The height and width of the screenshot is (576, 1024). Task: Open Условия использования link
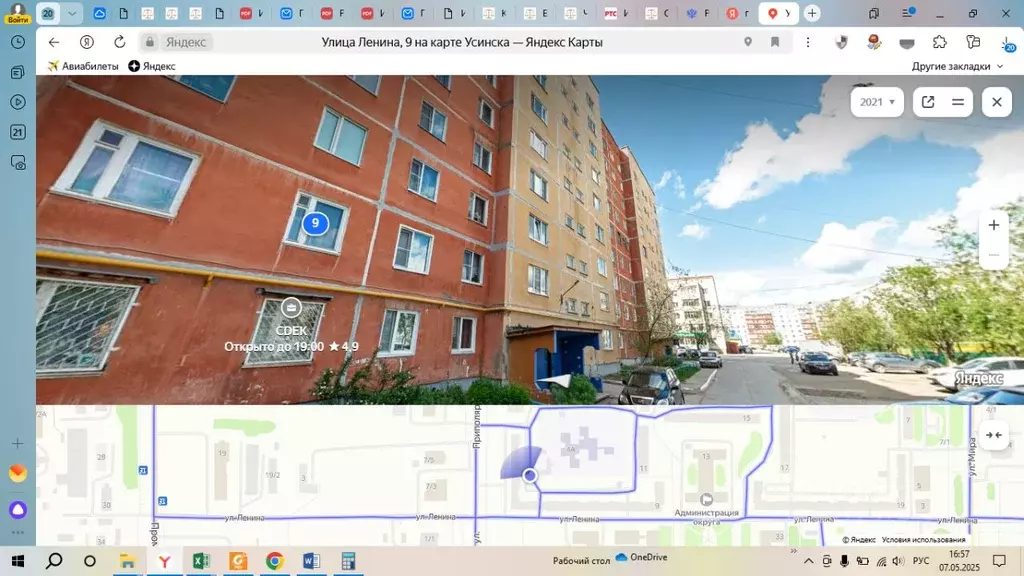(923, 539)
